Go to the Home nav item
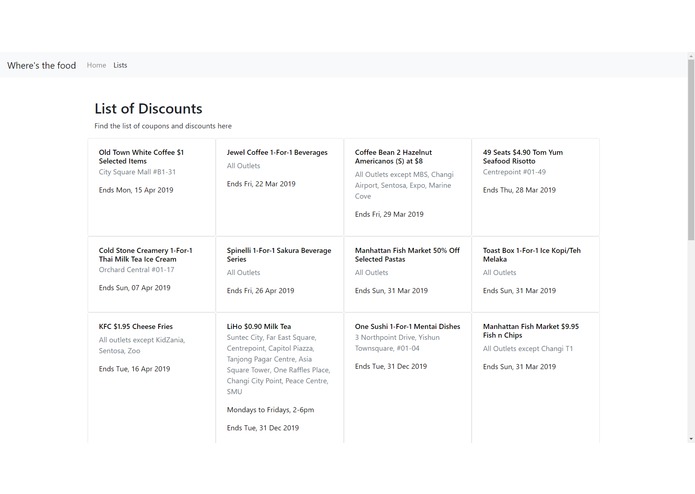The height and width of the screenshot is (494, 695). (96, 65)
